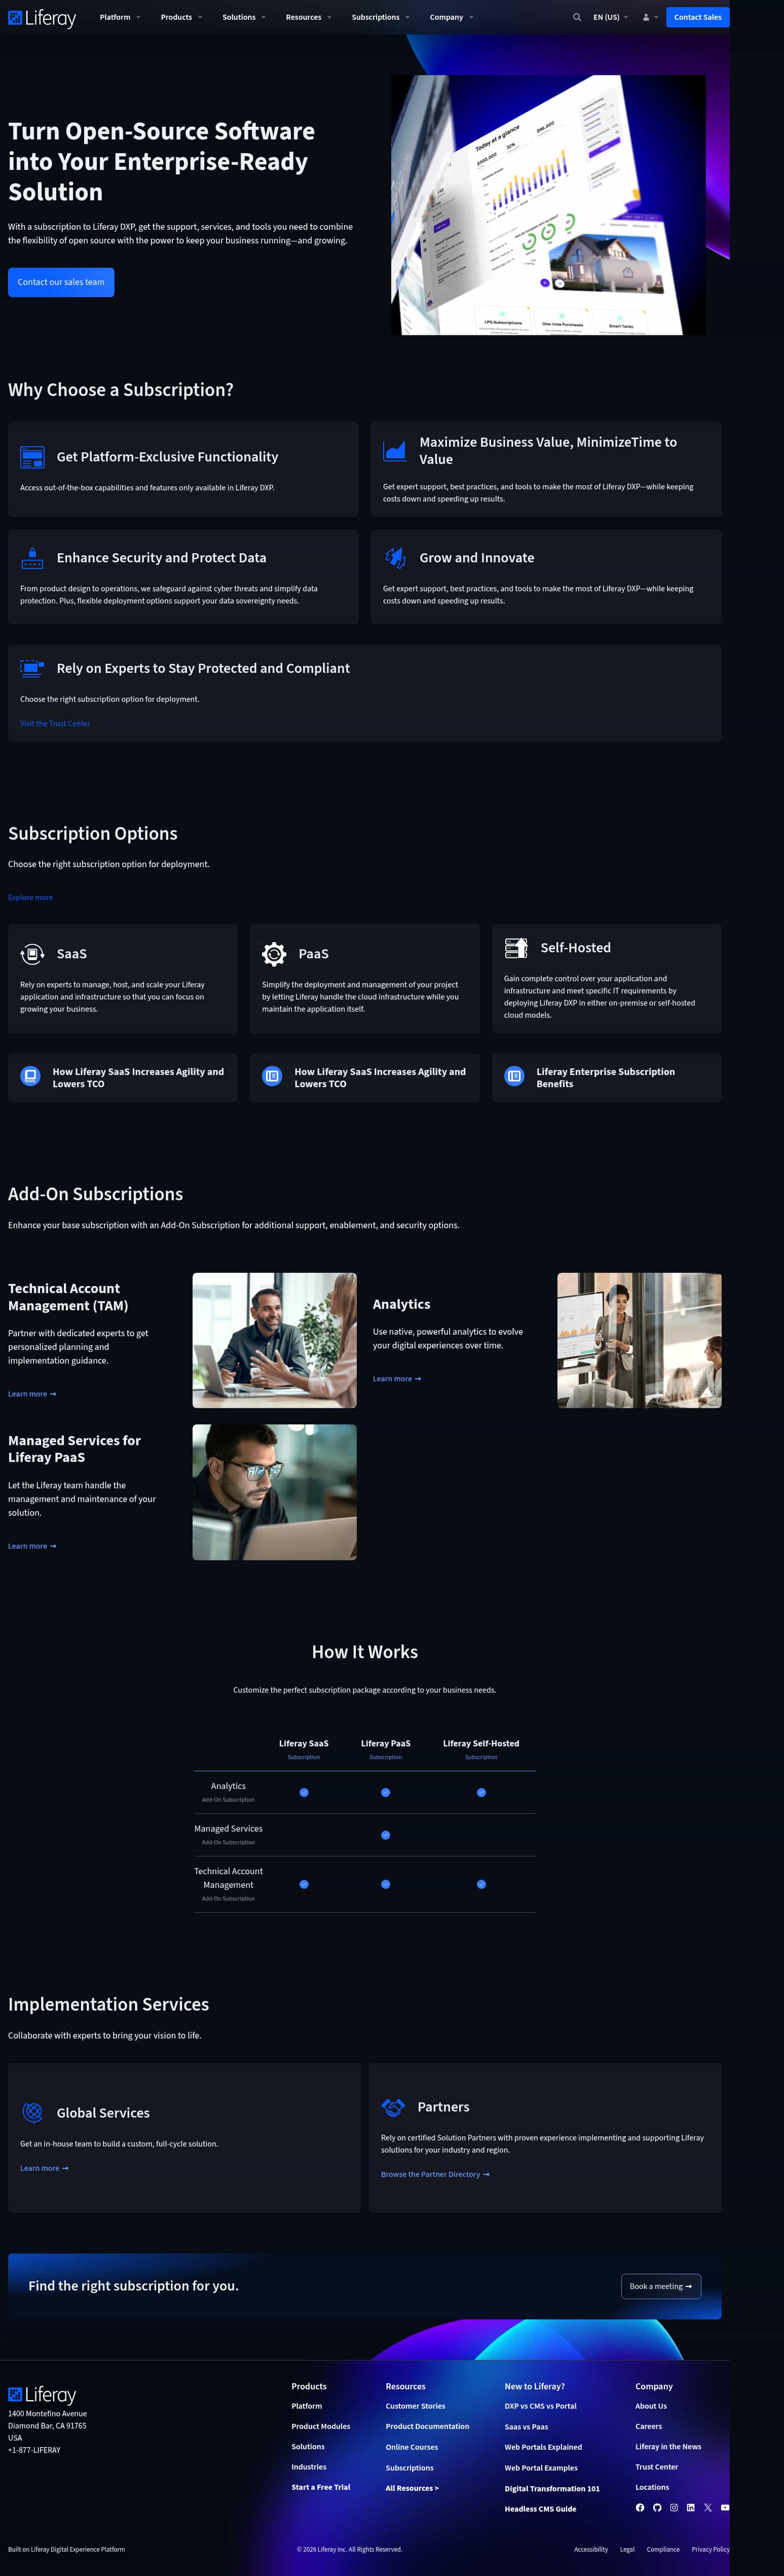Click Learn more under Global Services
Screen dimensions: 784x2576
[x=44, y=2168]
